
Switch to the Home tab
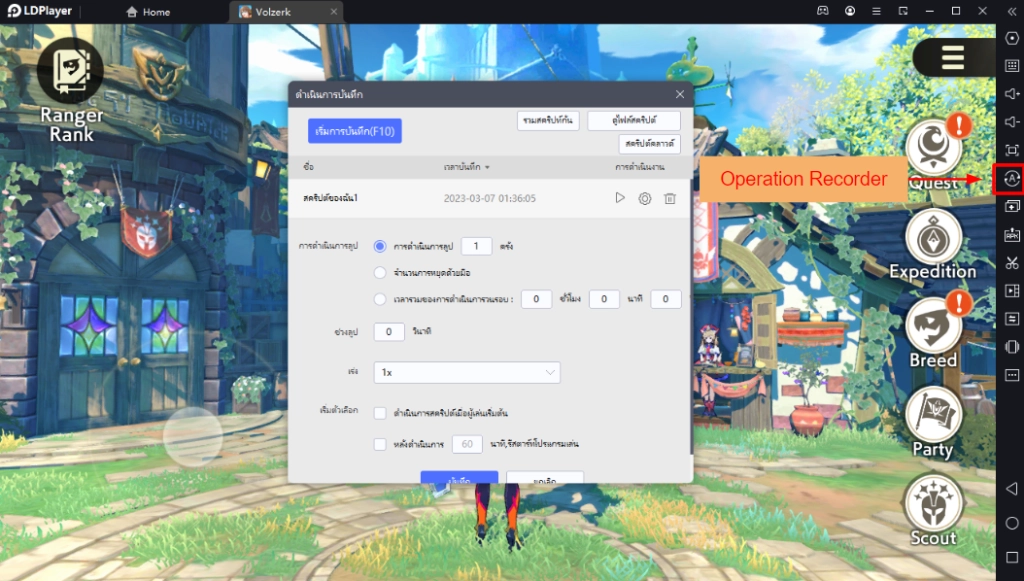coord(150,11)
